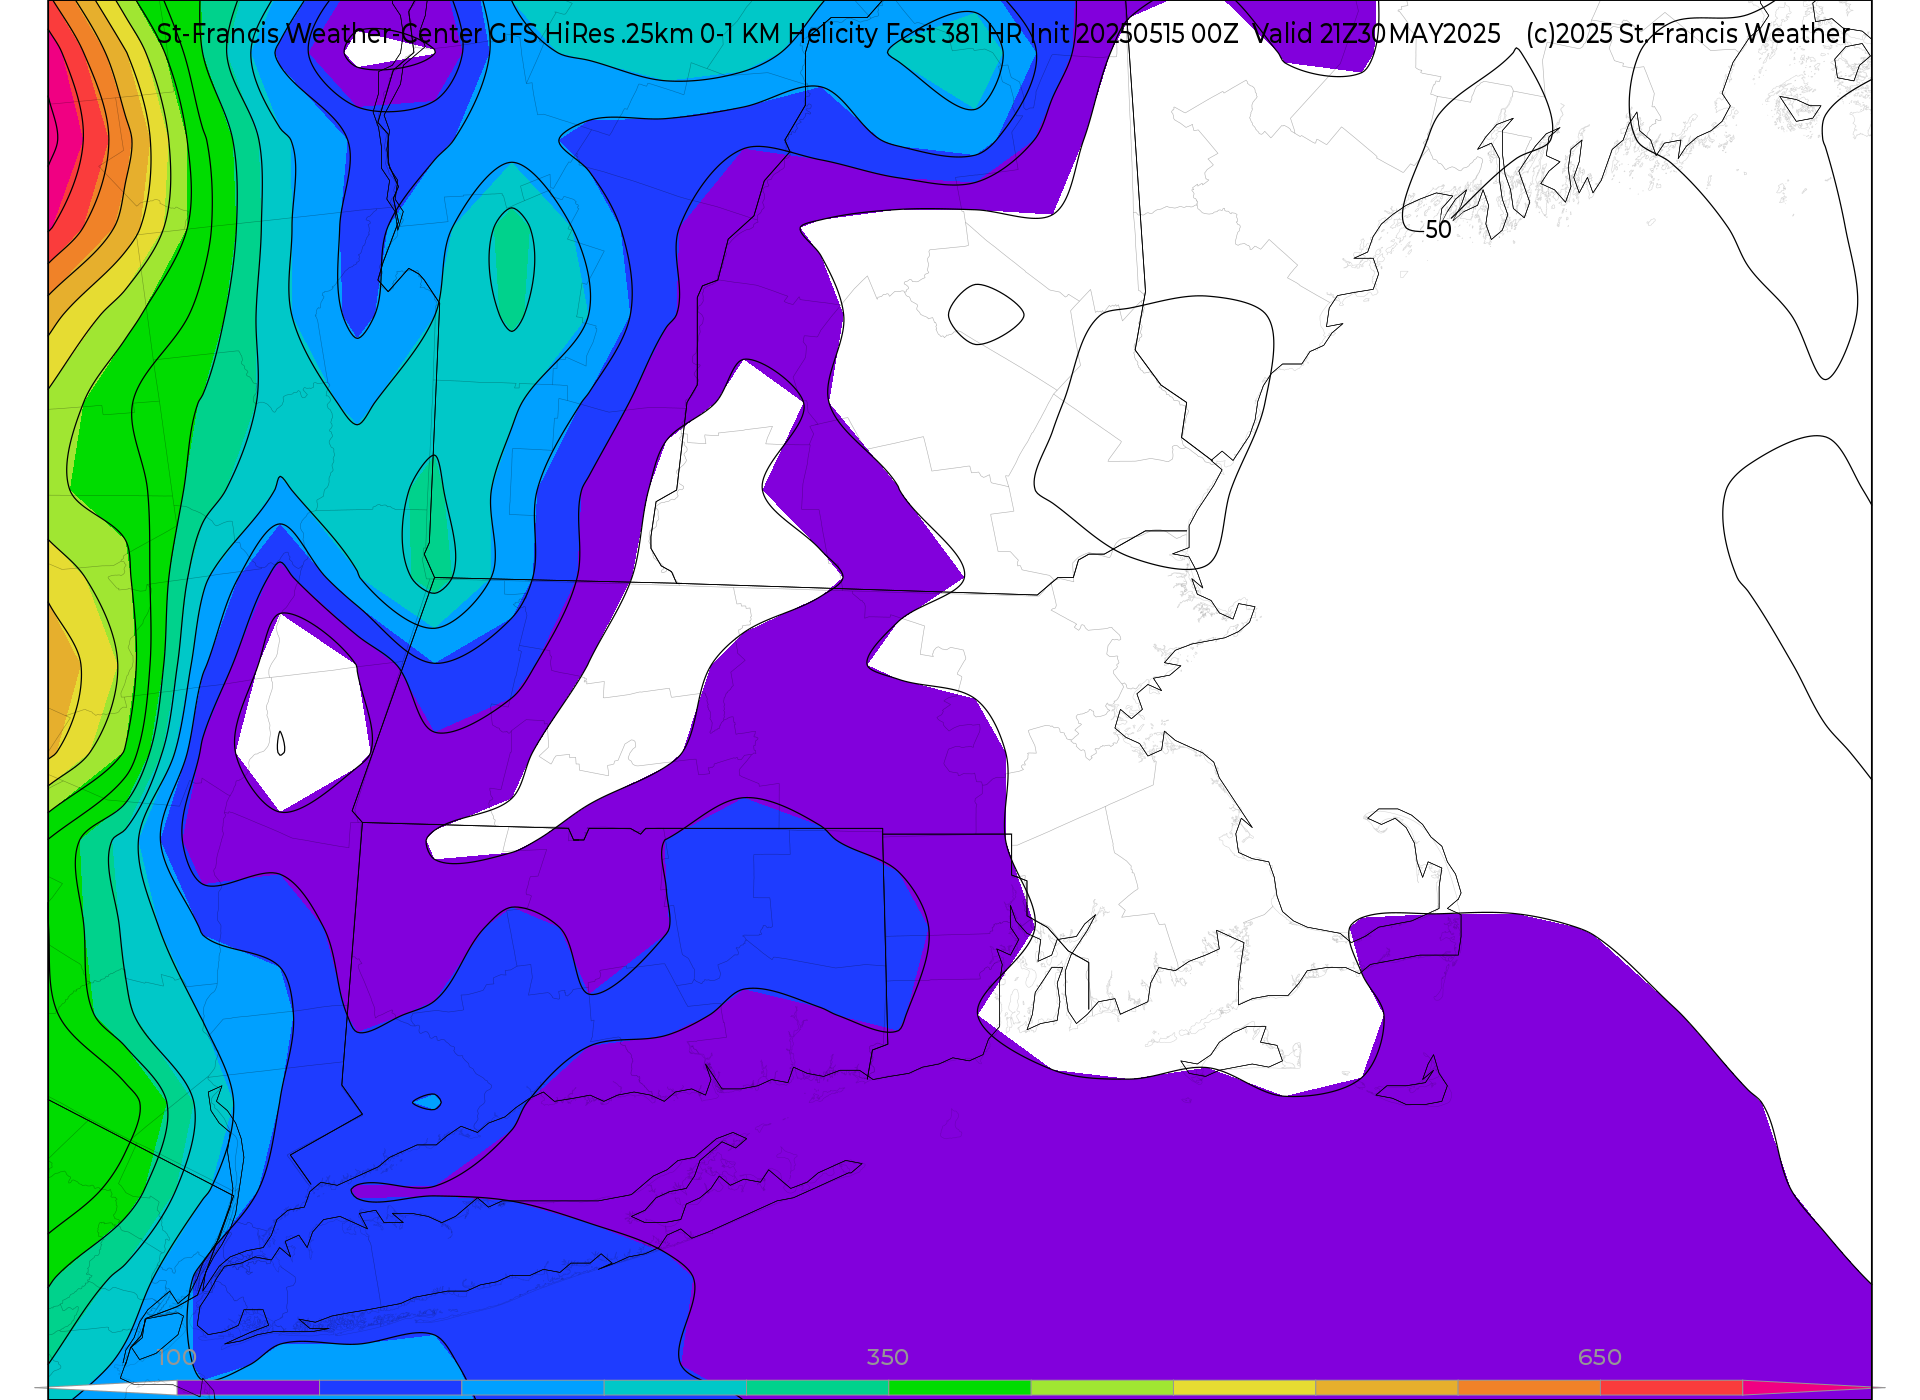This screenshot has height=1400, width=1920.
Task: Click the yellow color bar segment
Action: click(1245, 1388)
